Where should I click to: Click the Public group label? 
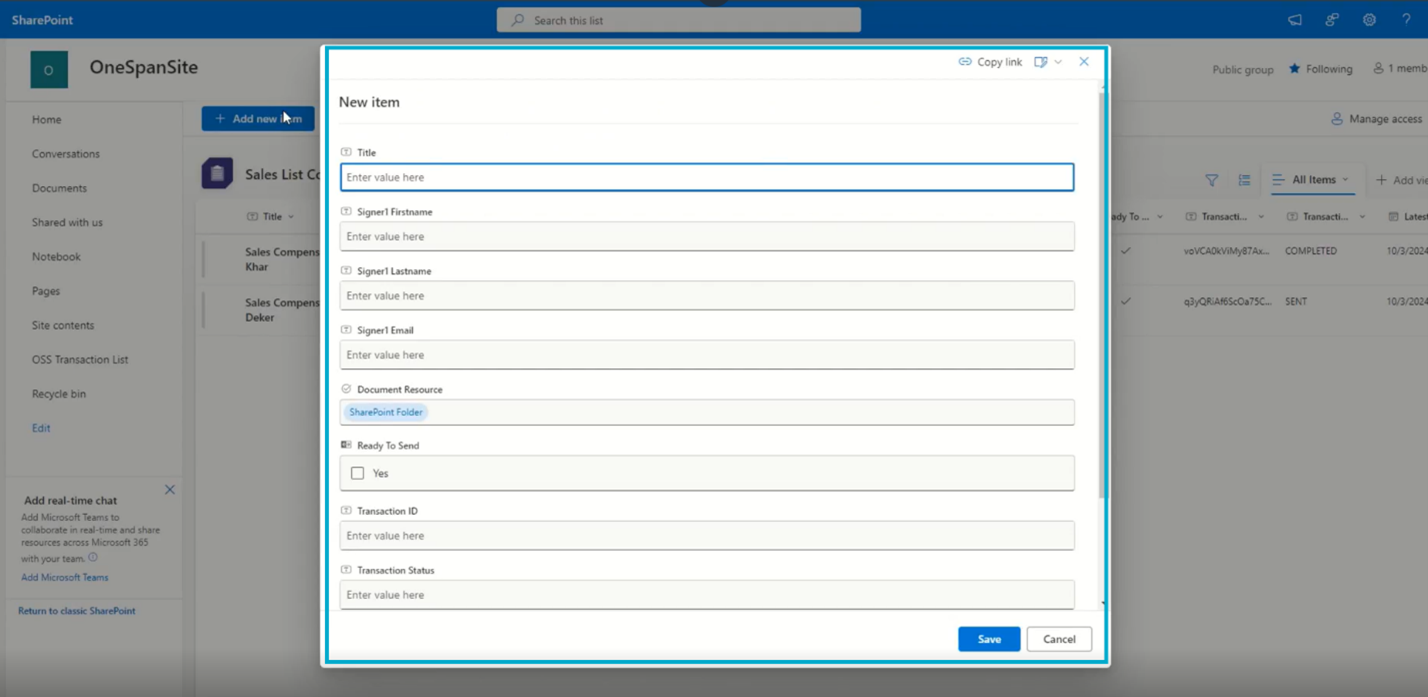coord(1243,70)
